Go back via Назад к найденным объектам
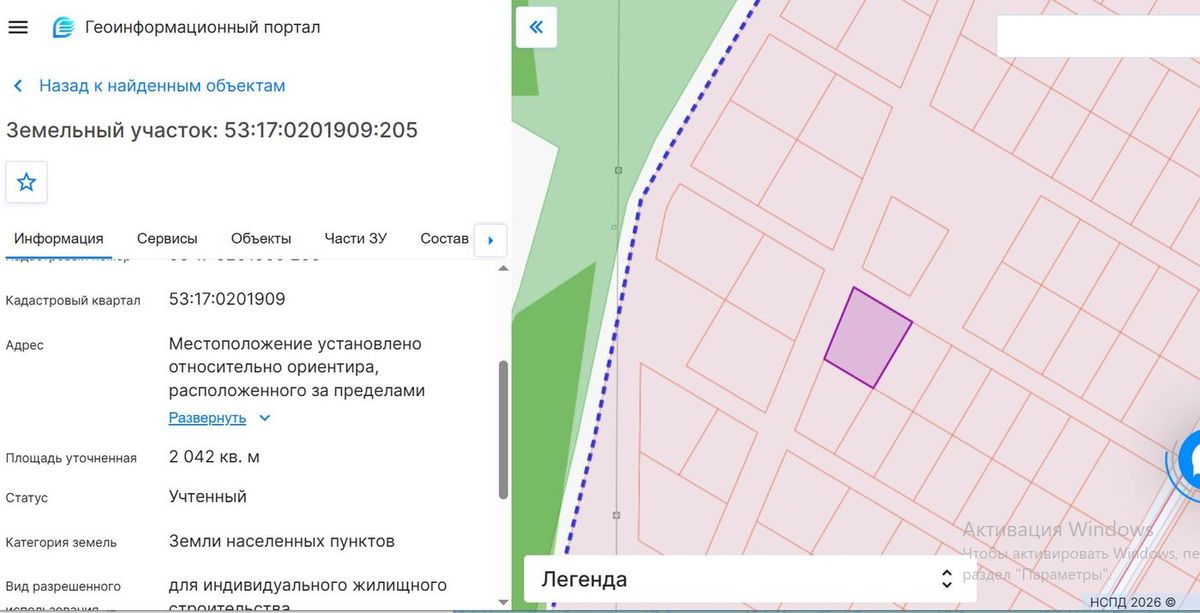 150,86
